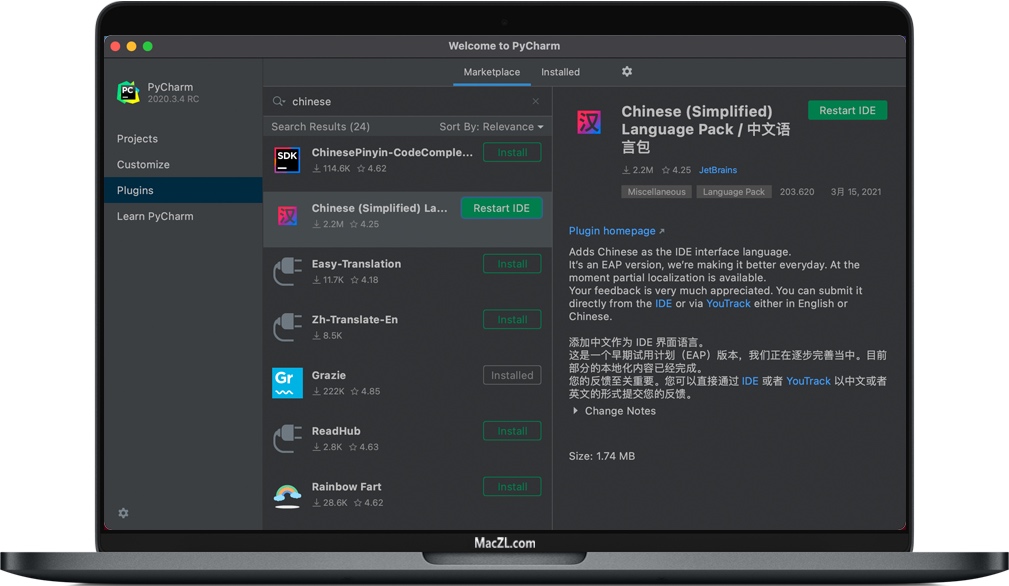Restart IDE from the plugin list row
This screenshot has width=1009, height=586.
[501, 208]
